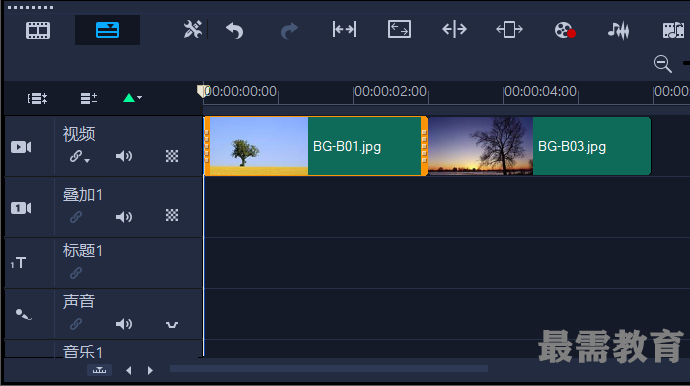Click the Voice track microphone icon

pyautogui.click(x=23, y=314)
